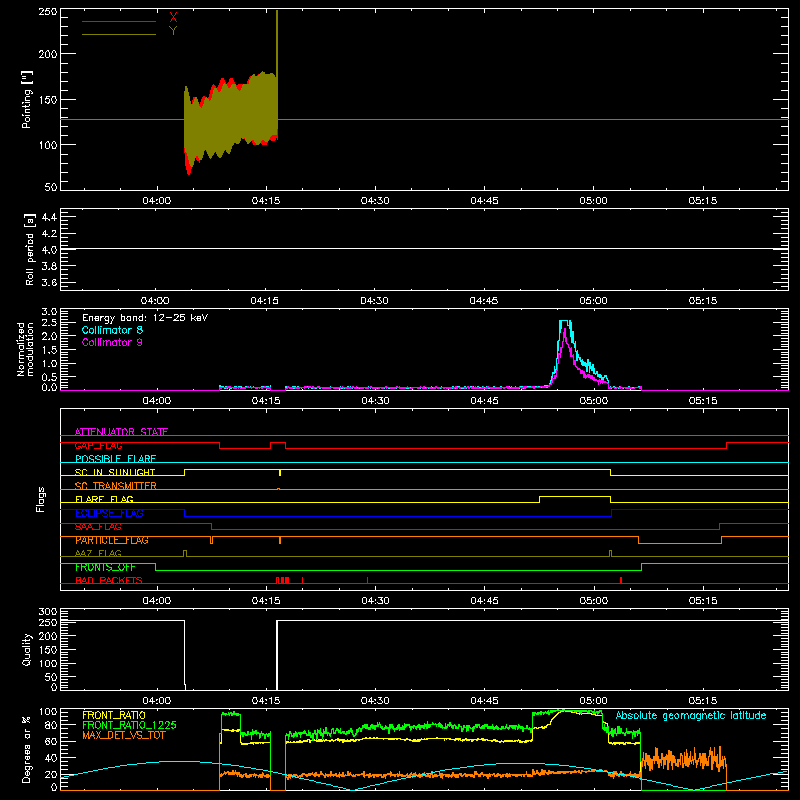The image size is (800, 800).
Task: Click the 05:15 tick label under Quality plot
Action: 703,701
